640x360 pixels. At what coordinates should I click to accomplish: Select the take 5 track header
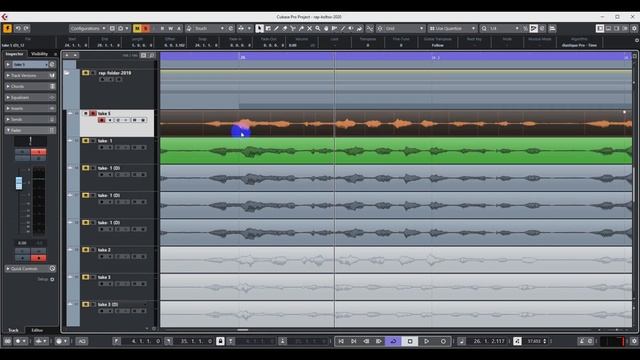(117, 123)
